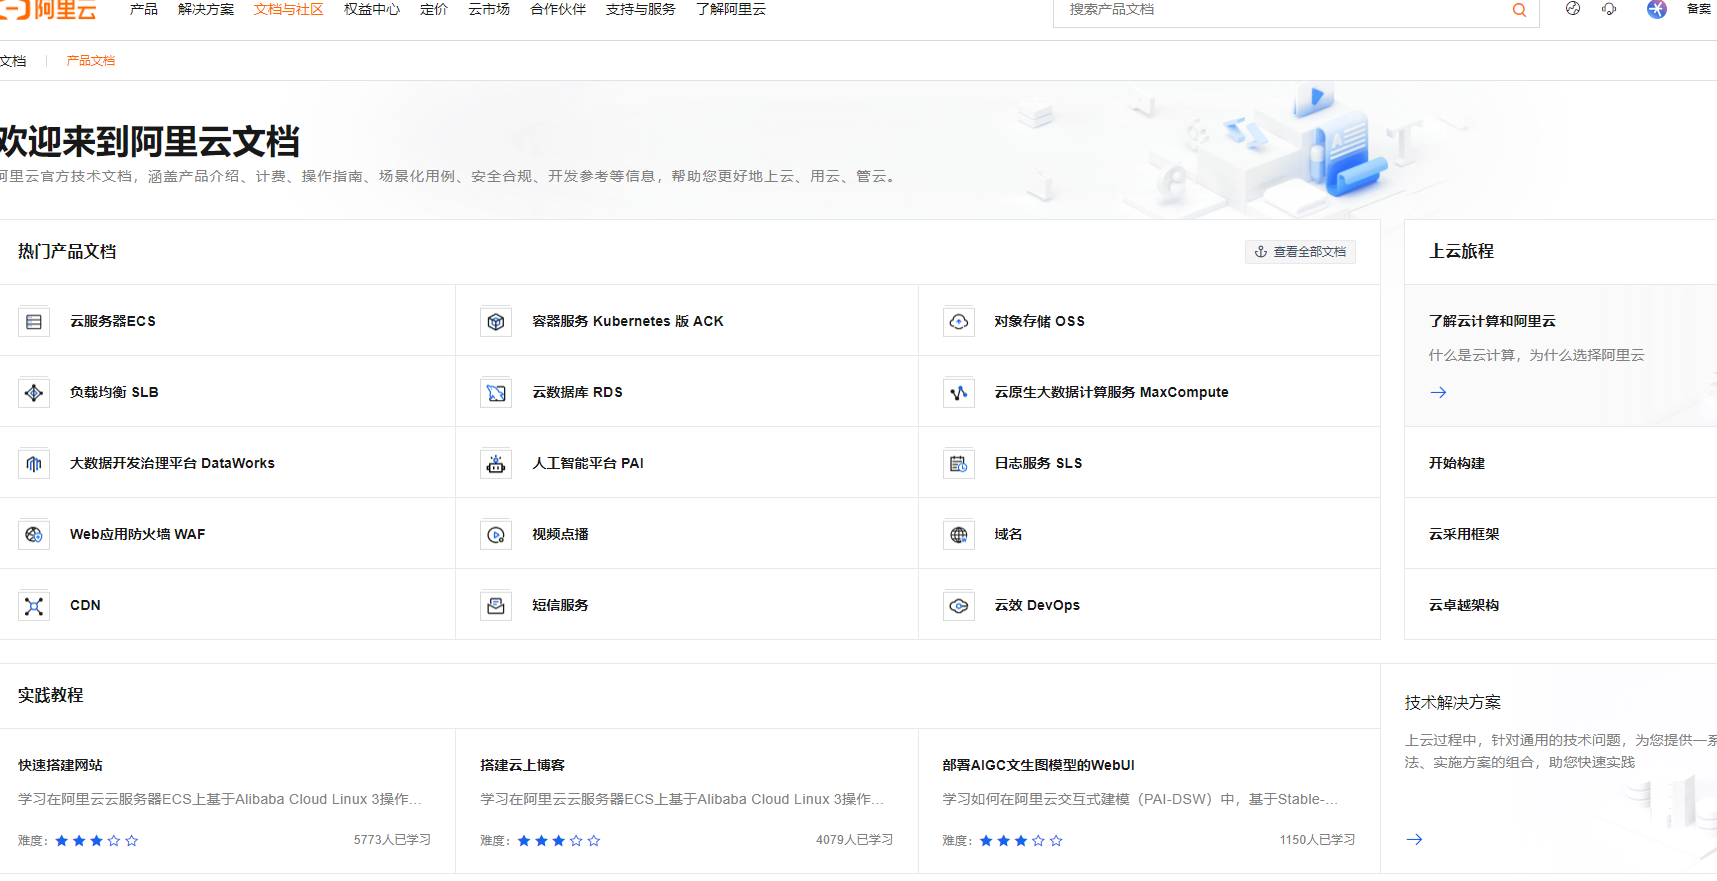Click the CDN product icon
Screen dimensions: 1717x881
(x=34, y=605)
